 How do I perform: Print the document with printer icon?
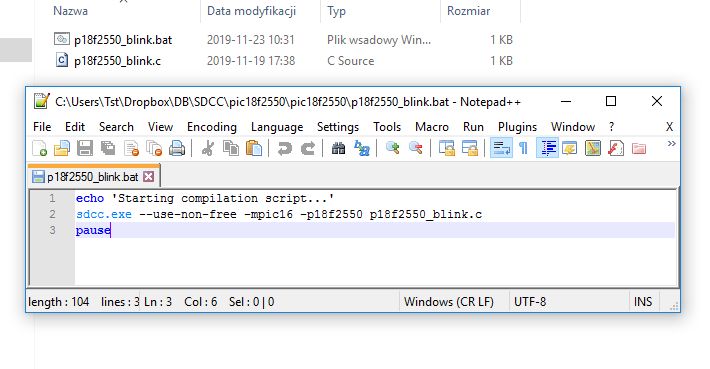click(x=177, y=149)
